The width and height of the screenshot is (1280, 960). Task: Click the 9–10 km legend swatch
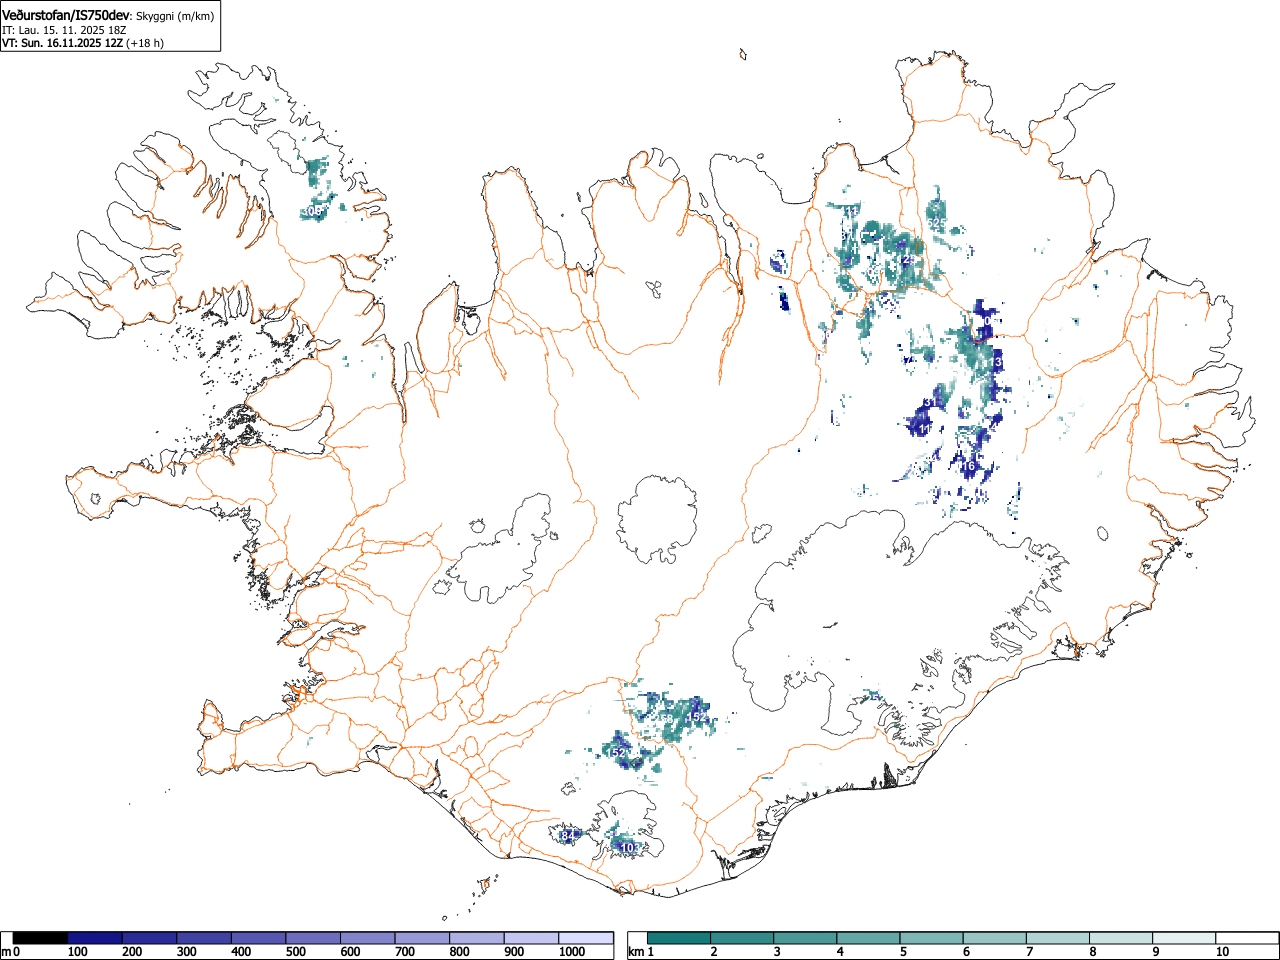click(x=1183, y=938)
